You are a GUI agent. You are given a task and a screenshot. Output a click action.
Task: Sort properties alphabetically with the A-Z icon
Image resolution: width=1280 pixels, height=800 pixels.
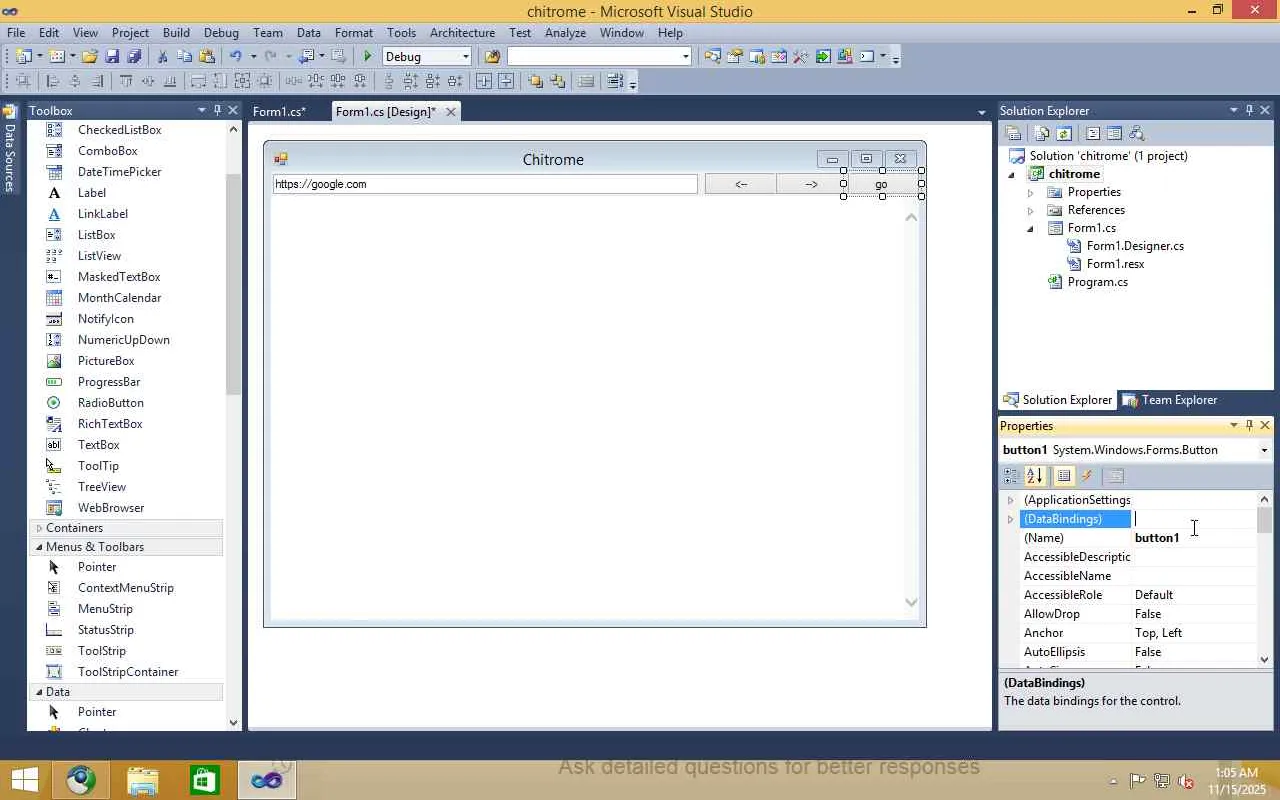click(x=1035, y=476)
